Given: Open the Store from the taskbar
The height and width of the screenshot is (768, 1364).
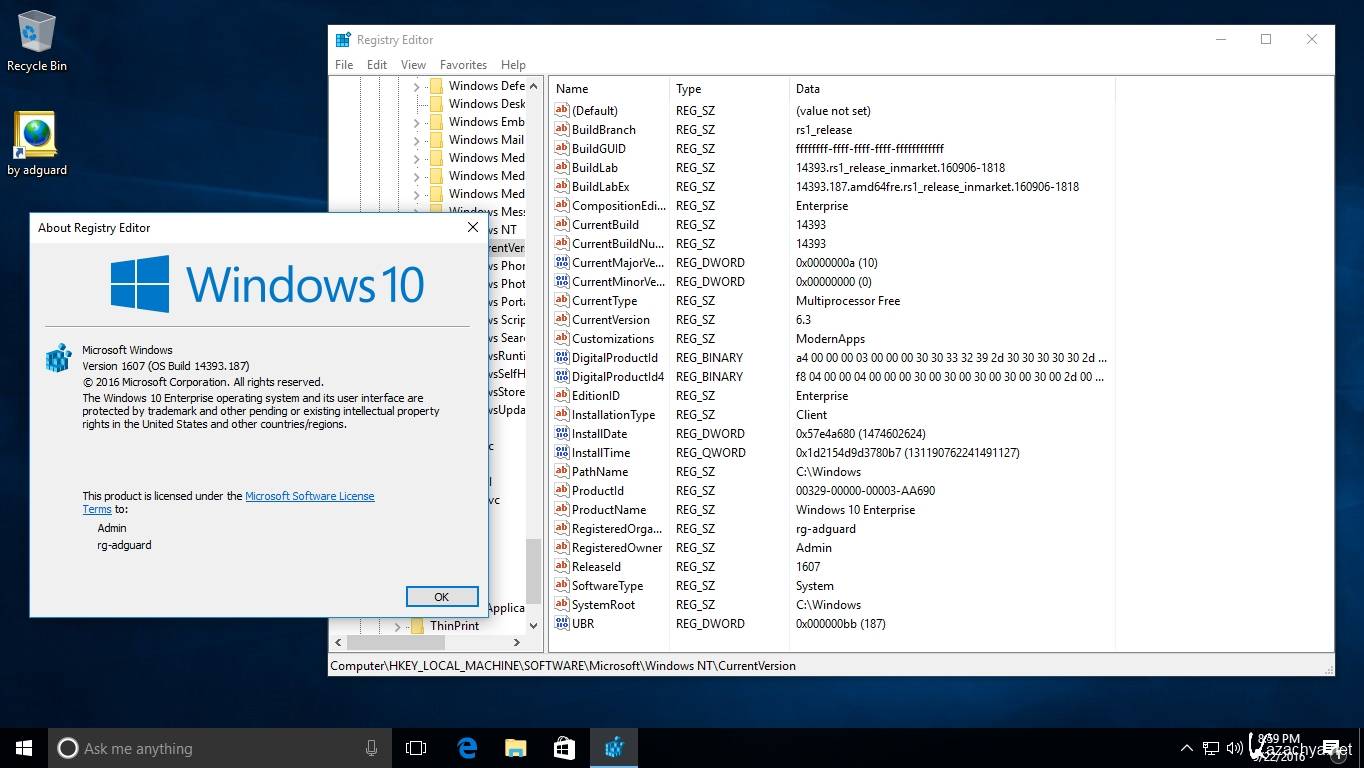Looking at the screenshot, I should (564, 748).
